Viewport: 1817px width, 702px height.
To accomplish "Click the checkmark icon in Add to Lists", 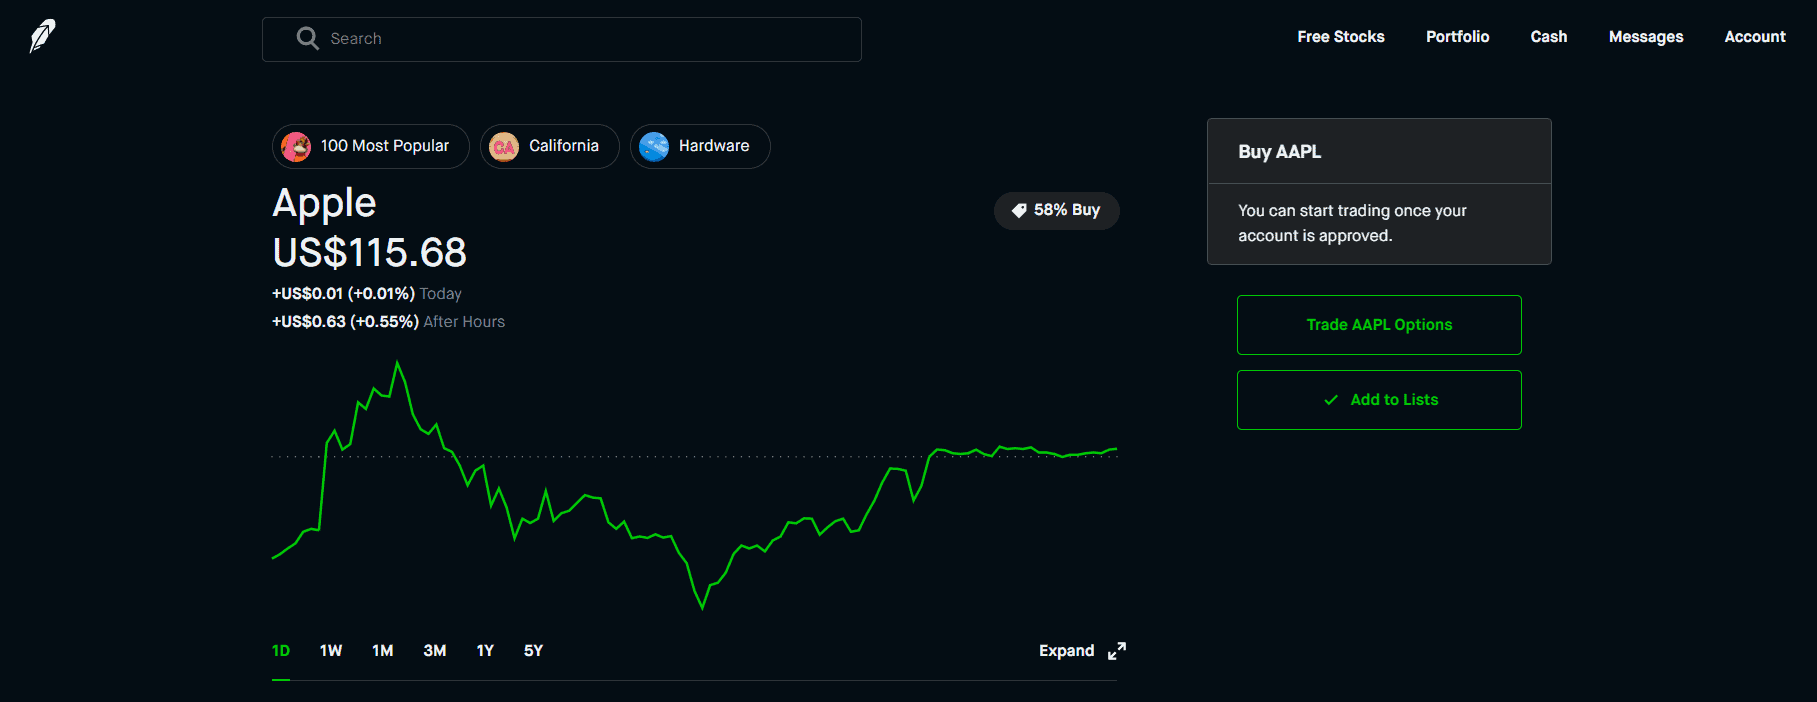I will [x=1331, y=400].
